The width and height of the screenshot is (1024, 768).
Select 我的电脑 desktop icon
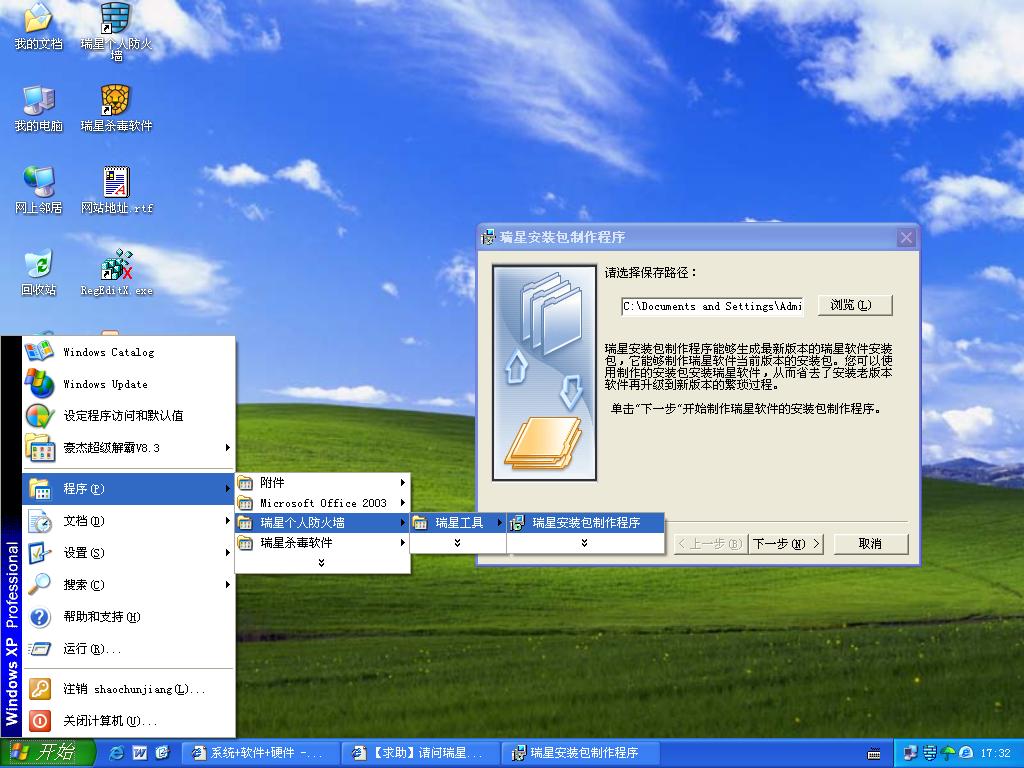click(38, 108)
